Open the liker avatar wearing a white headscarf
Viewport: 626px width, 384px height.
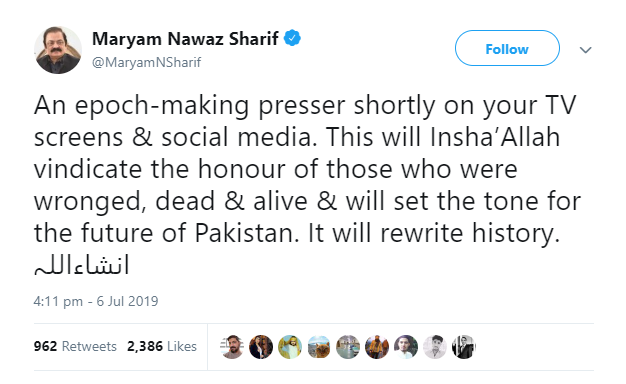pos(290,346)
